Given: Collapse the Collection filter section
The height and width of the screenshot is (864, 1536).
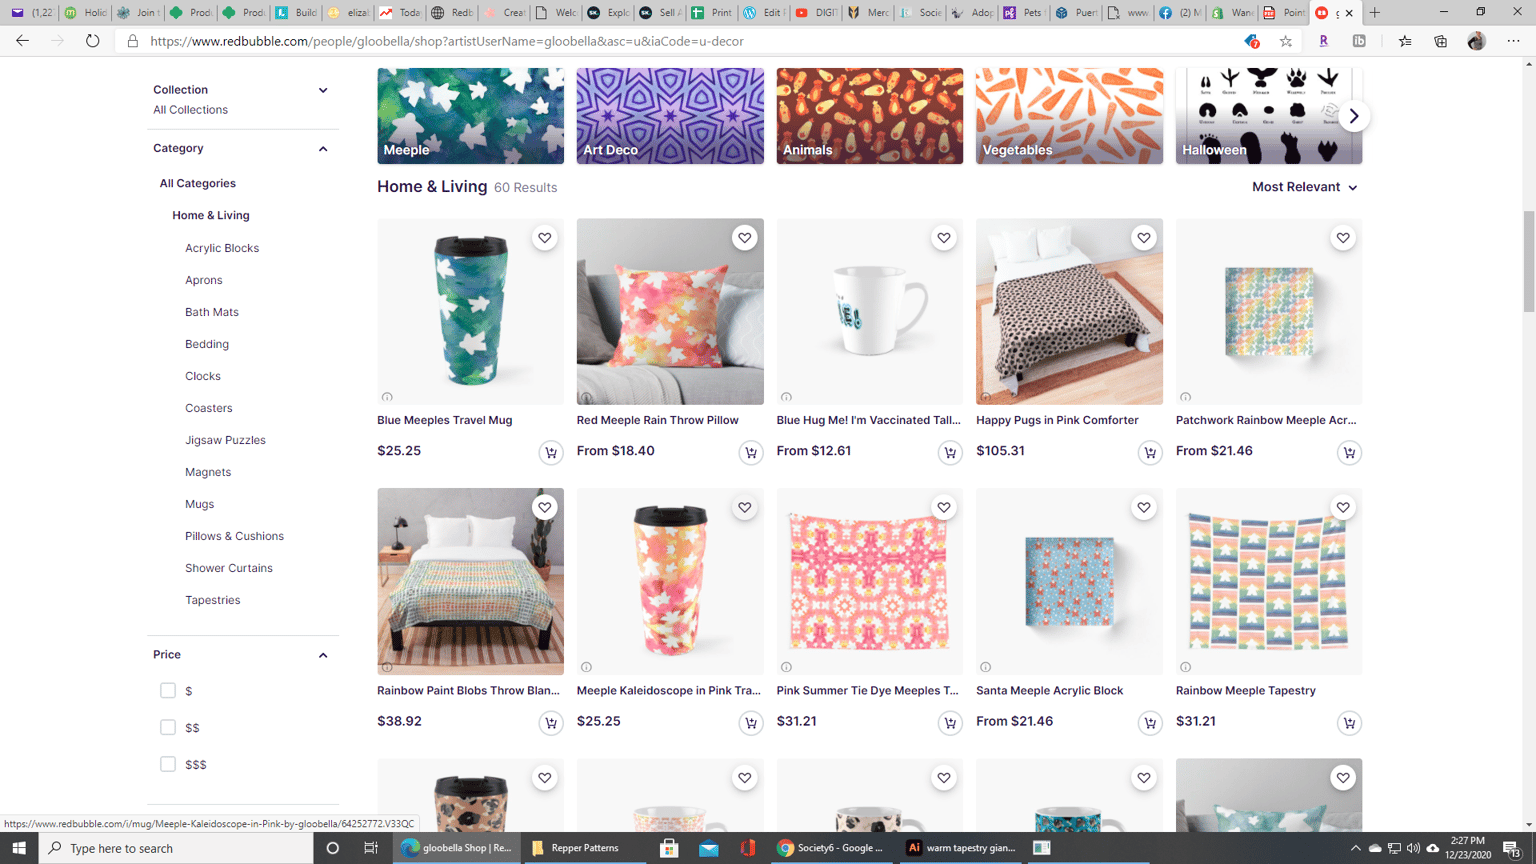Looking at the screenshot, I should (323, 90).
